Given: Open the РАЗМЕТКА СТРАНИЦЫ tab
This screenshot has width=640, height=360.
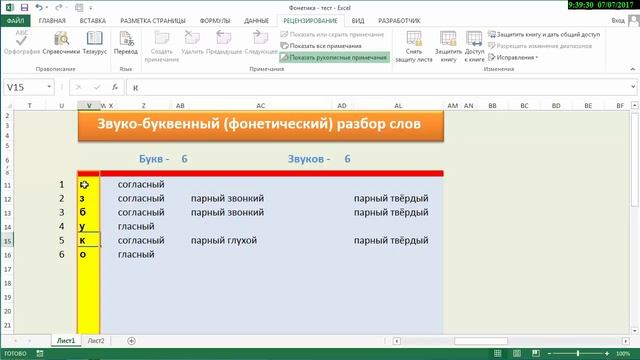Looking at the screenshot, I should [x=153, y=20].
